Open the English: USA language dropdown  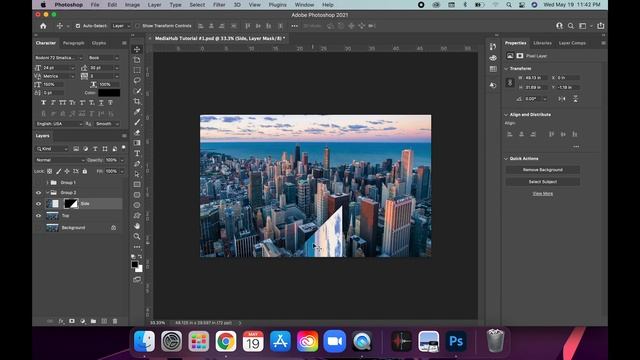coord(59,124)
